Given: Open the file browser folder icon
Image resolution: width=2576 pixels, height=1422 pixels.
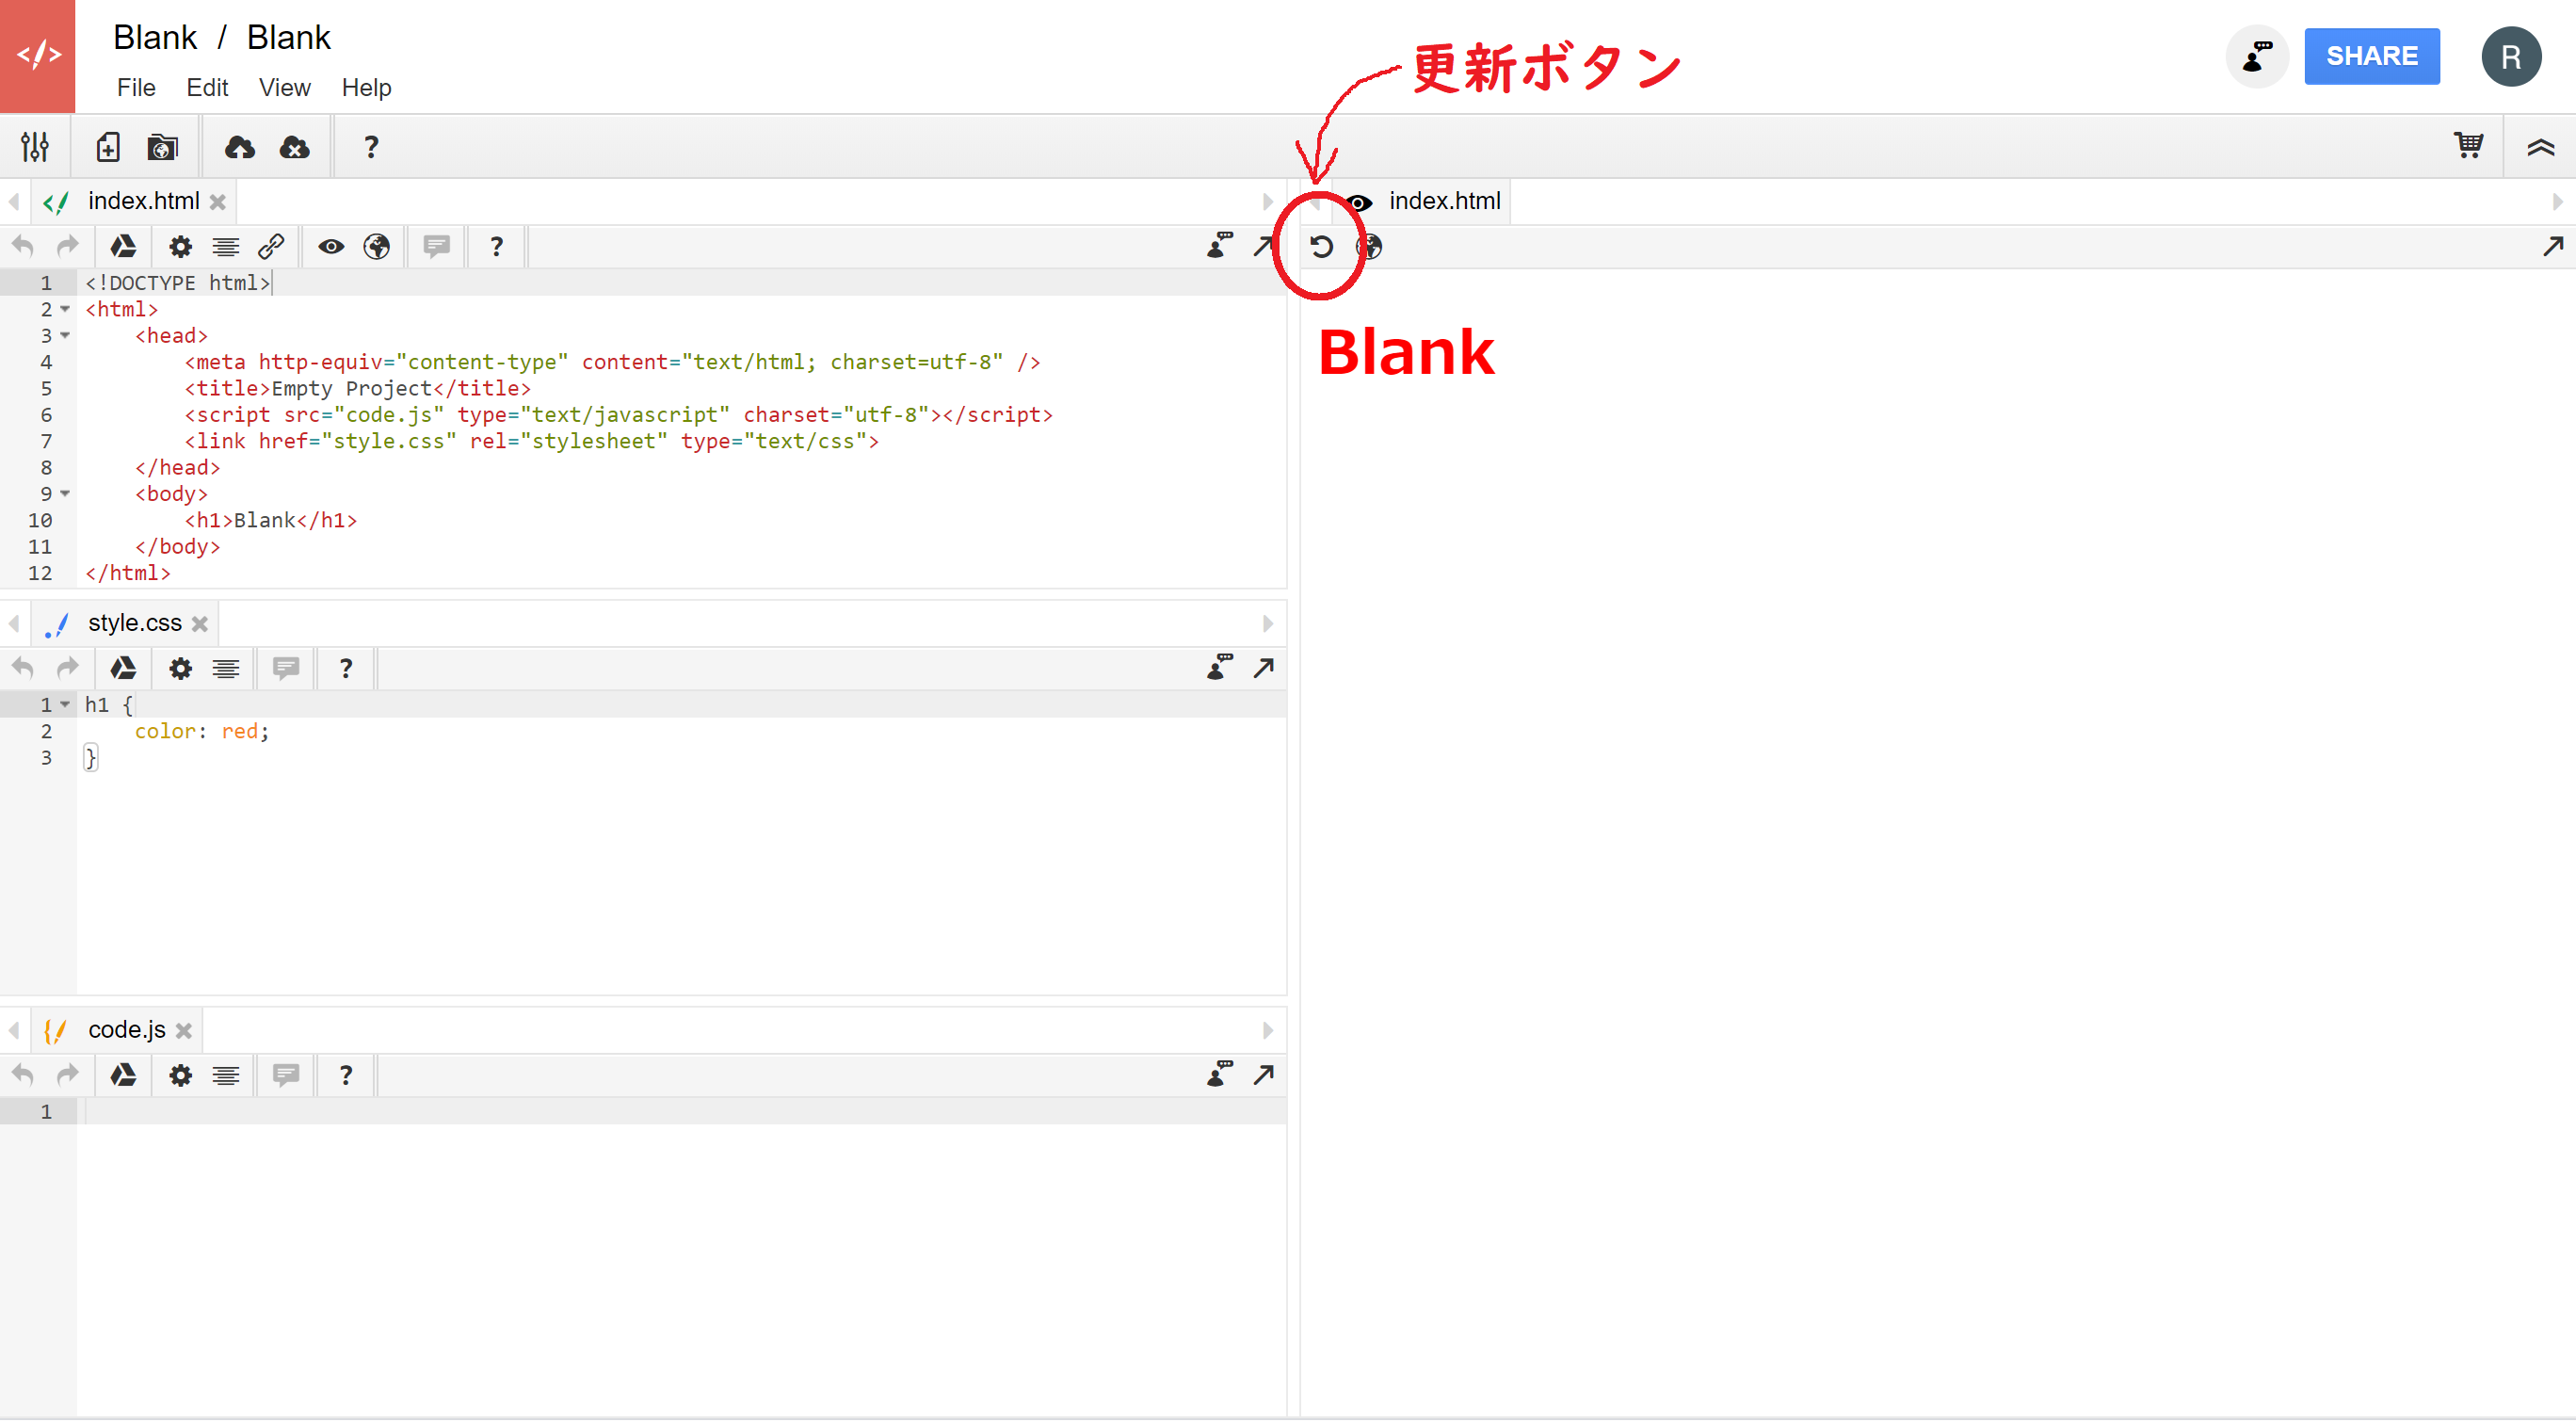Looking at the screenshot, I should coord(162,147).
